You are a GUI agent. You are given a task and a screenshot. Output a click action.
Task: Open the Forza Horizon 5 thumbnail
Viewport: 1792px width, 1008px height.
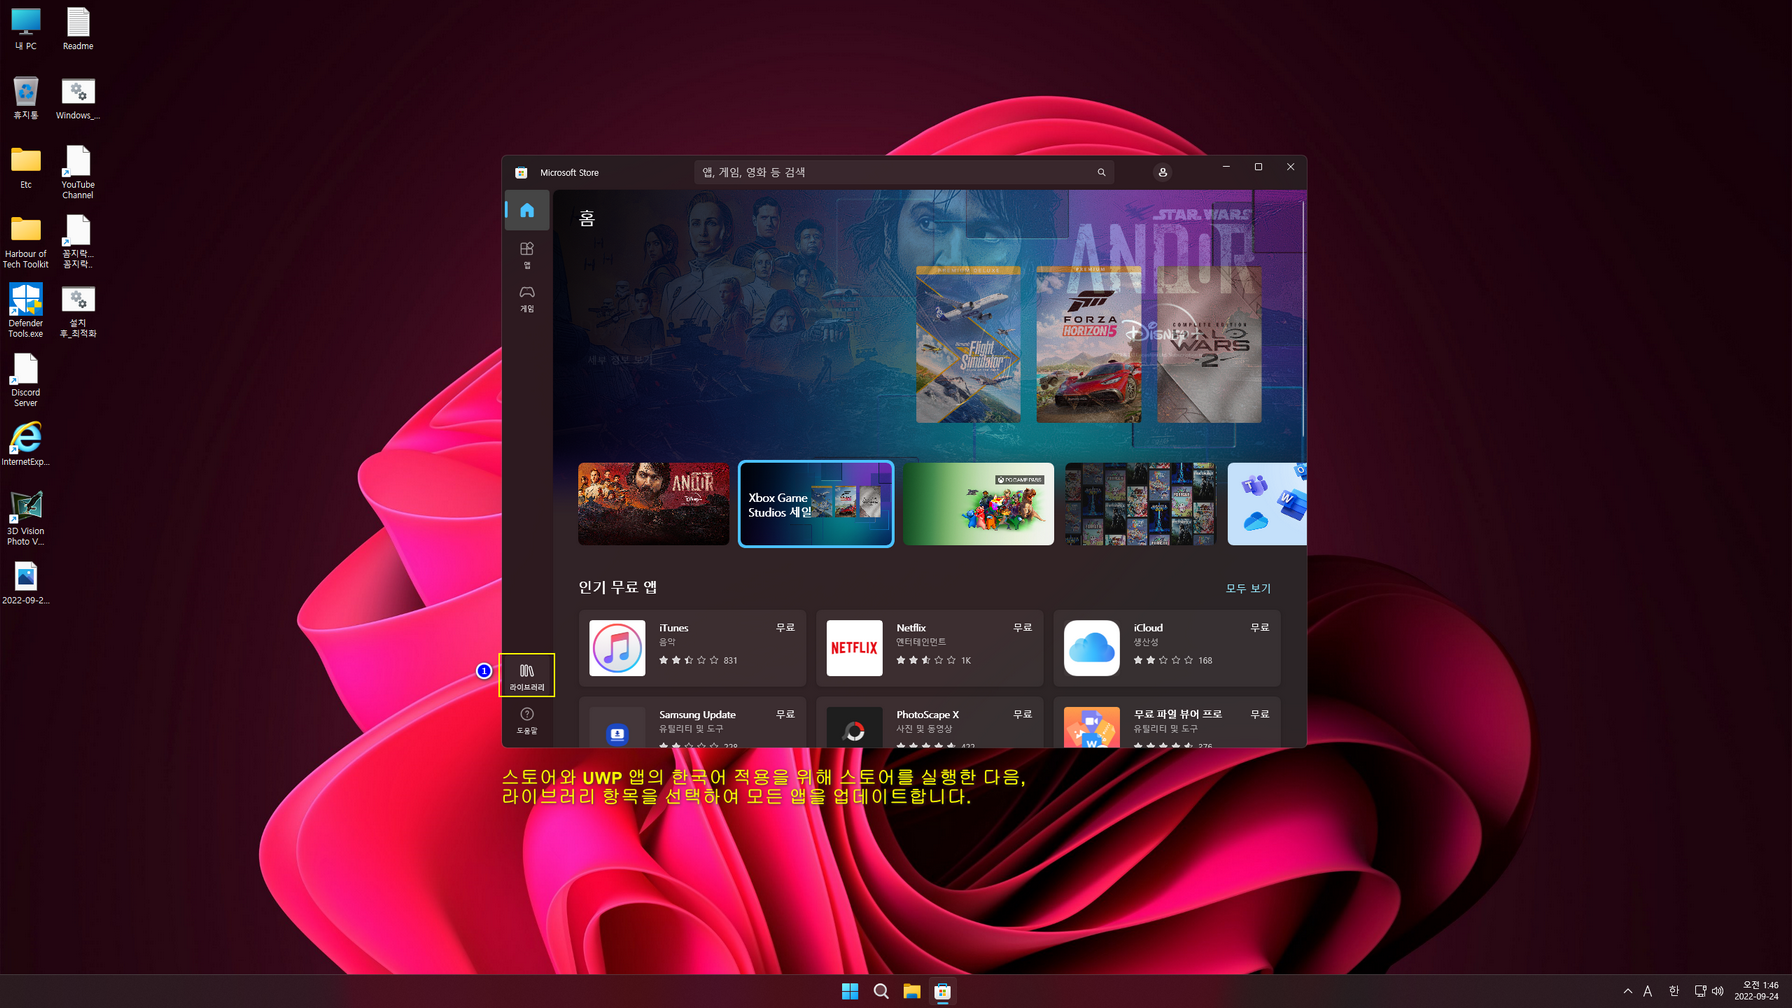point(1088,344)
